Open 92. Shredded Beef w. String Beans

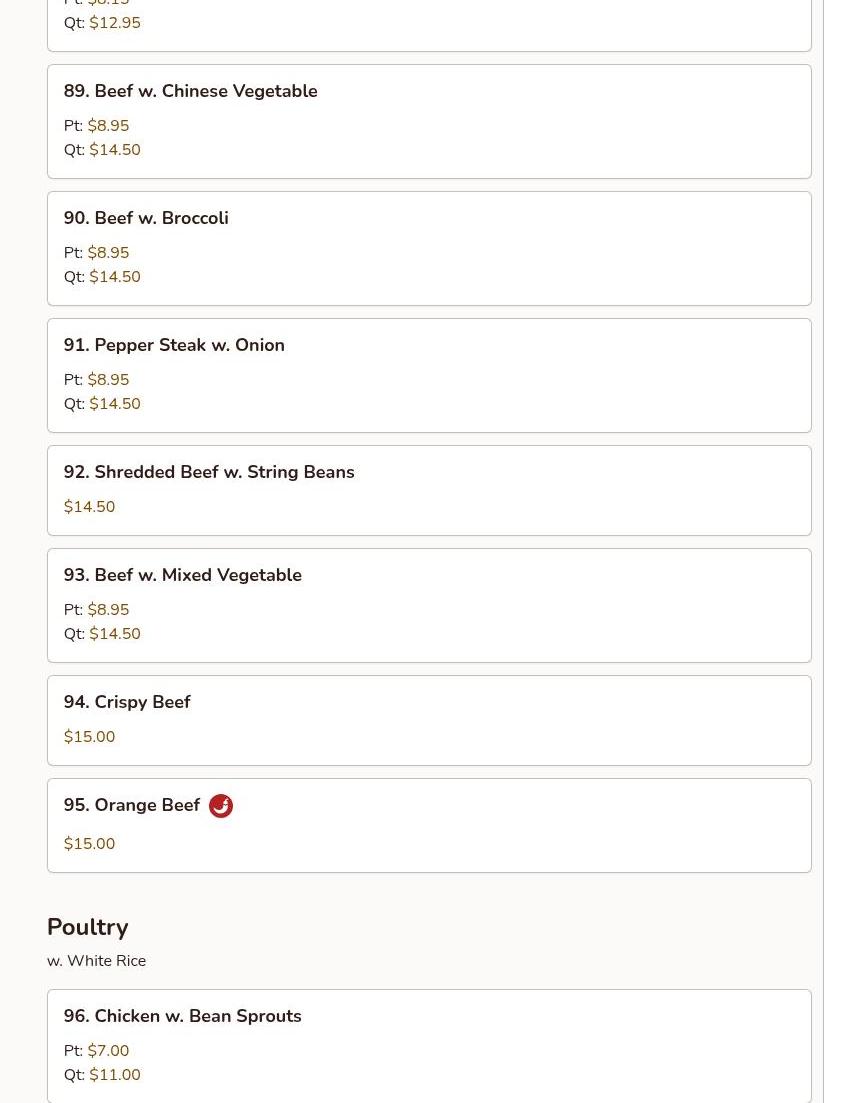[429, 490]
